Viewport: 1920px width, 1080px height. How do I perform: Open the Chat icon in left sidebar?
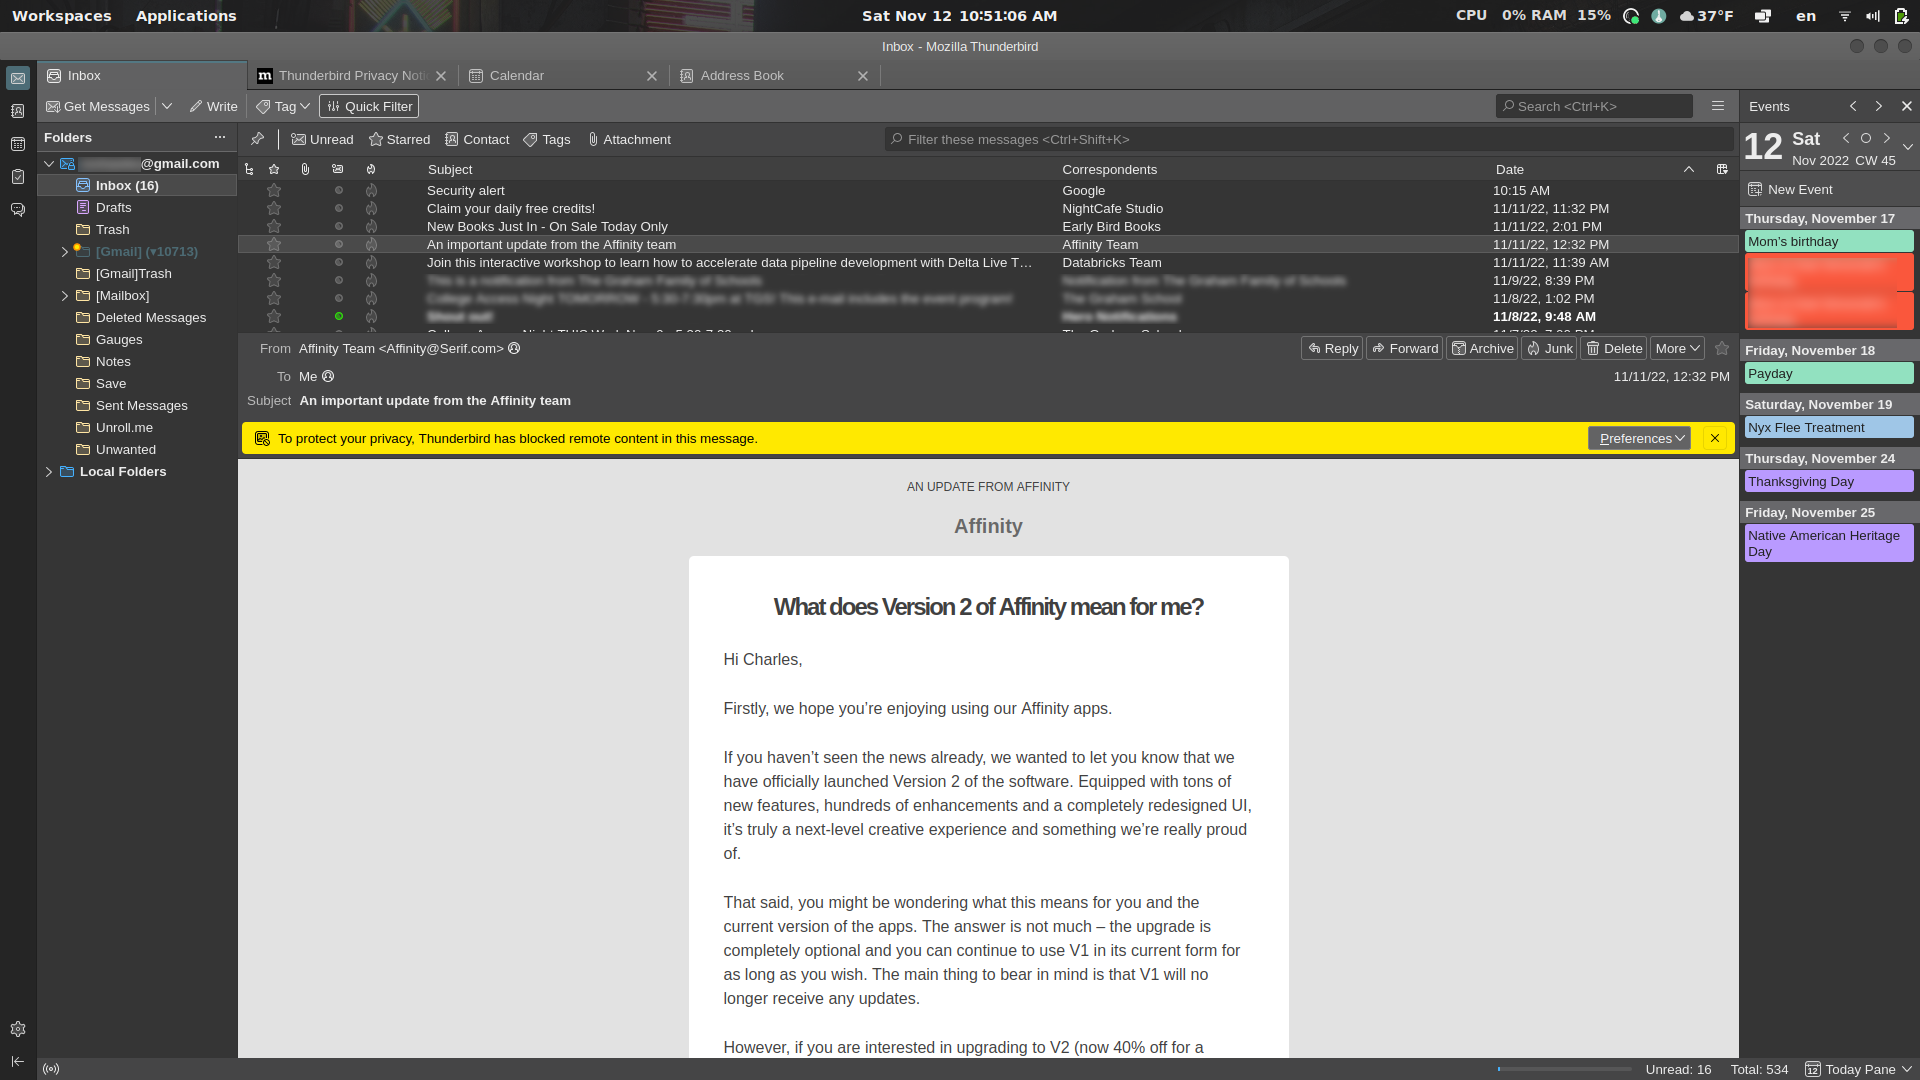click(18, 210)
